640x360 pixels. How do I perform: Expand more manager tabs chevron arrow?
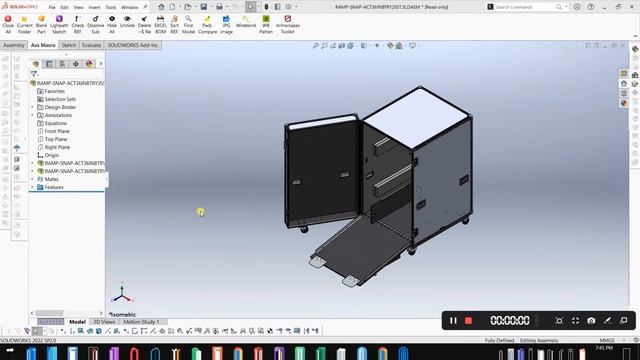pos(101,64)
